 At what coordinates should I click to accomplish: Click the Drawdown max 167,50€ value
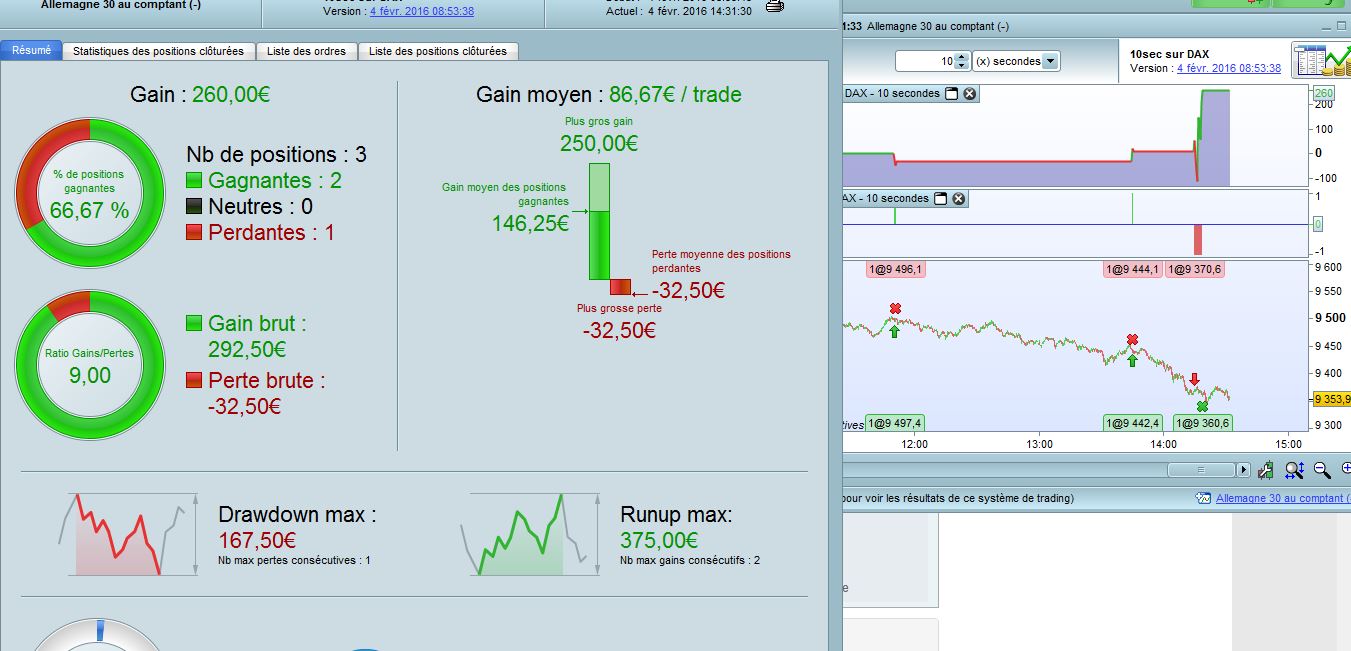pyautogui.click(x=257, y=540)
